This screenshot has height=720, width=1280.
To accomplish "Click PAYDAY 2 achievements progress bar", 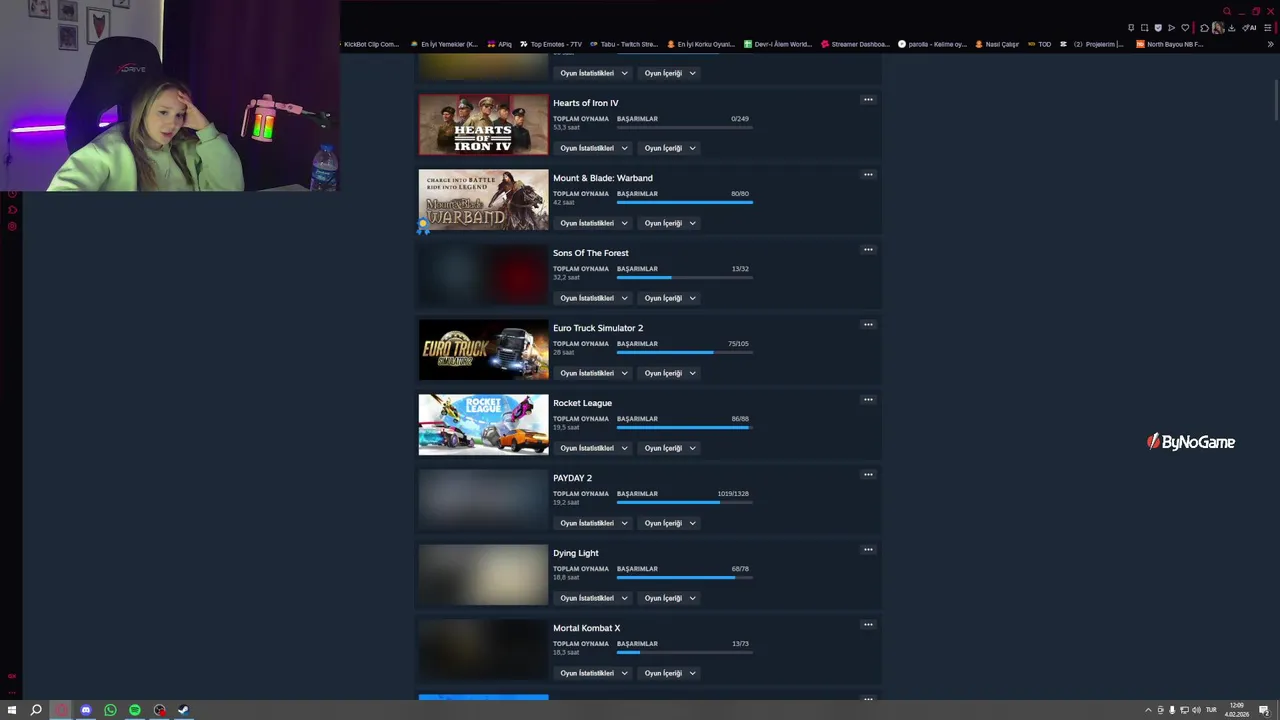I will click(x=684, y=502).
